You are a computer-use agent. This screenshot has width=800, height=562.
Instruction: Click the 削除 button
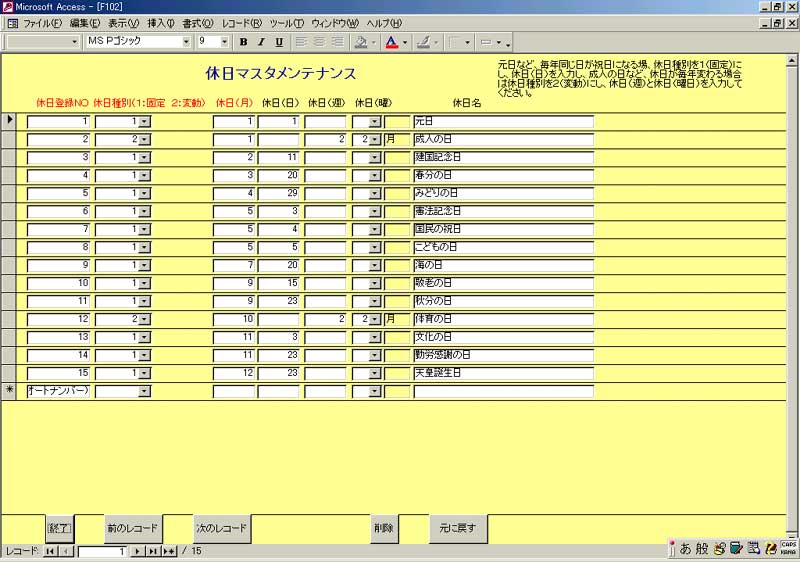[x=384, y=528]
